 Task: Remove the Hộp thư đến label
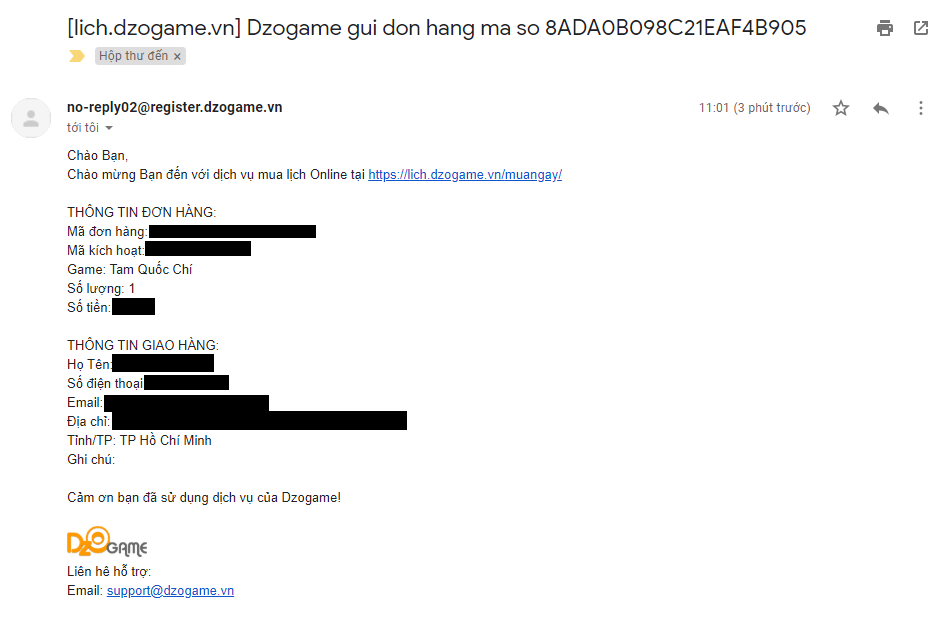click(x=177, y=57)
